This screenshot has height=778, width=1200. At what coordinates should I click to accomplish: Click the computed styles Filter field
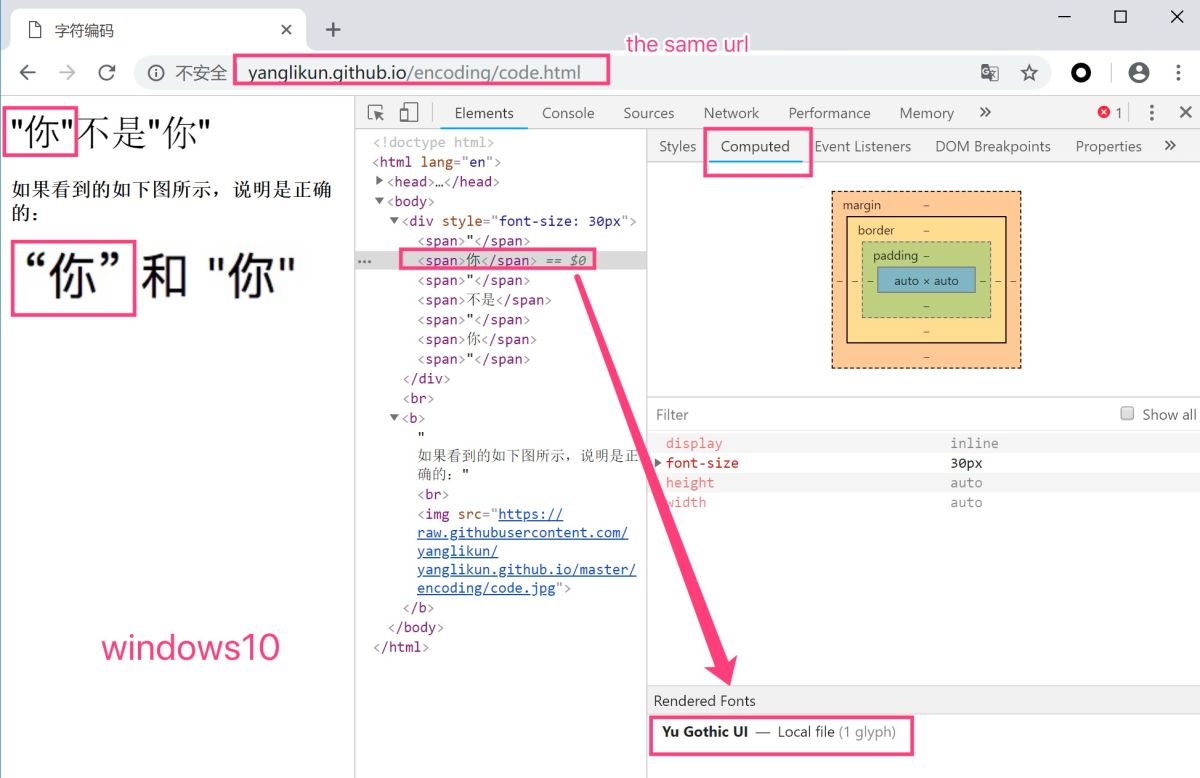tap(880, 414)
